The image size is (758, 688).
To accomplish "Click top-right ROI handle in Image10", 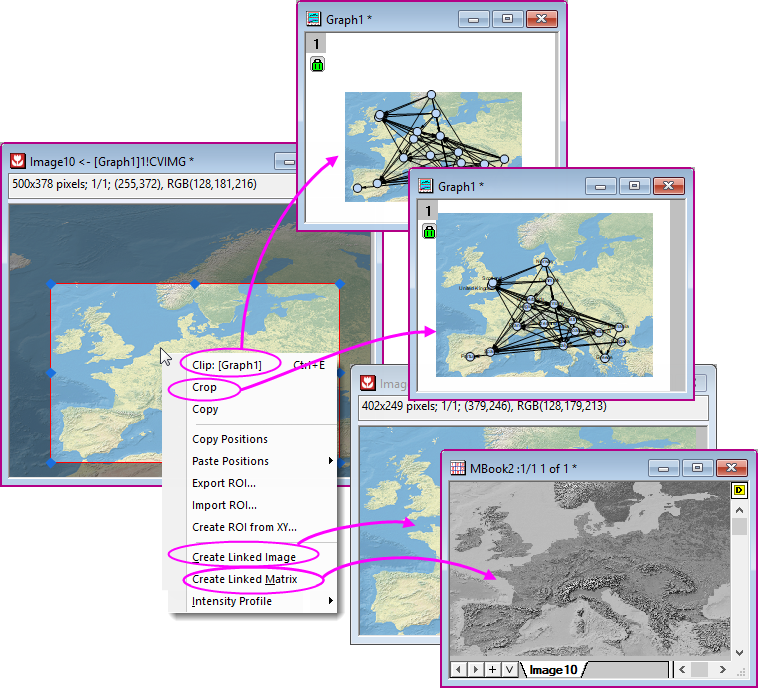I will tap(340, 284).
